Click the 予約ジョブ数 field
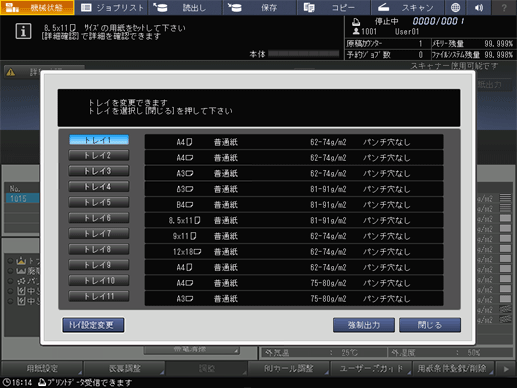Screen dimensions: 517x388 (x=387, y=55)
